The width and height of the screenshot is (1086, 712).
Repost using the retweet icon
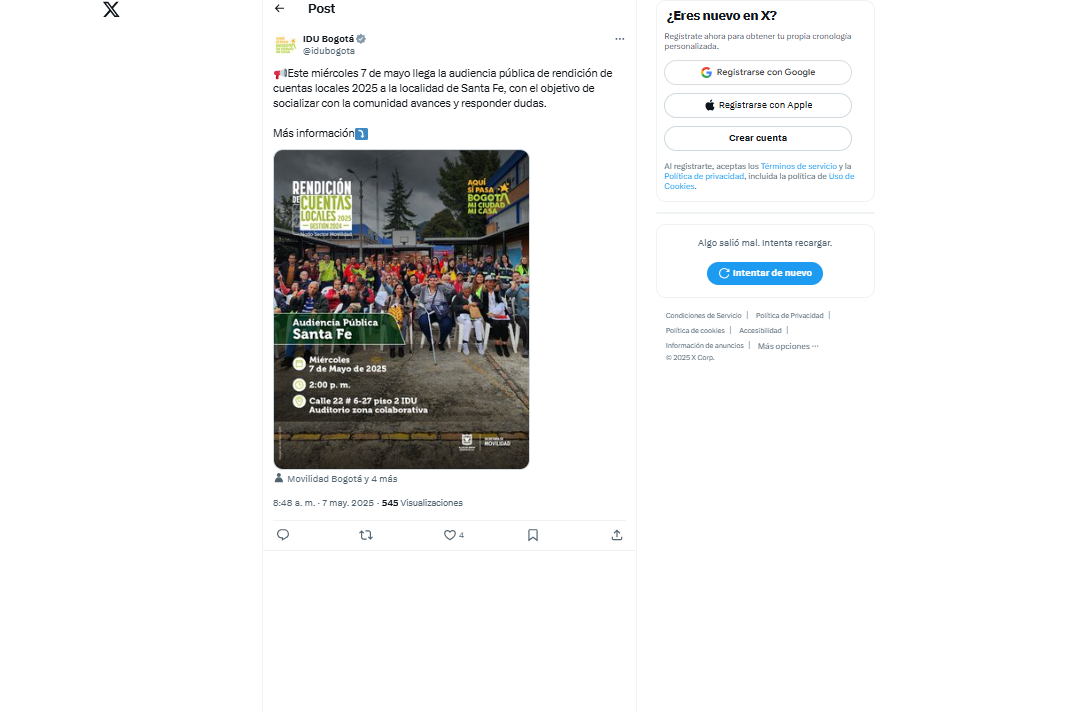(x=366, y=535)
